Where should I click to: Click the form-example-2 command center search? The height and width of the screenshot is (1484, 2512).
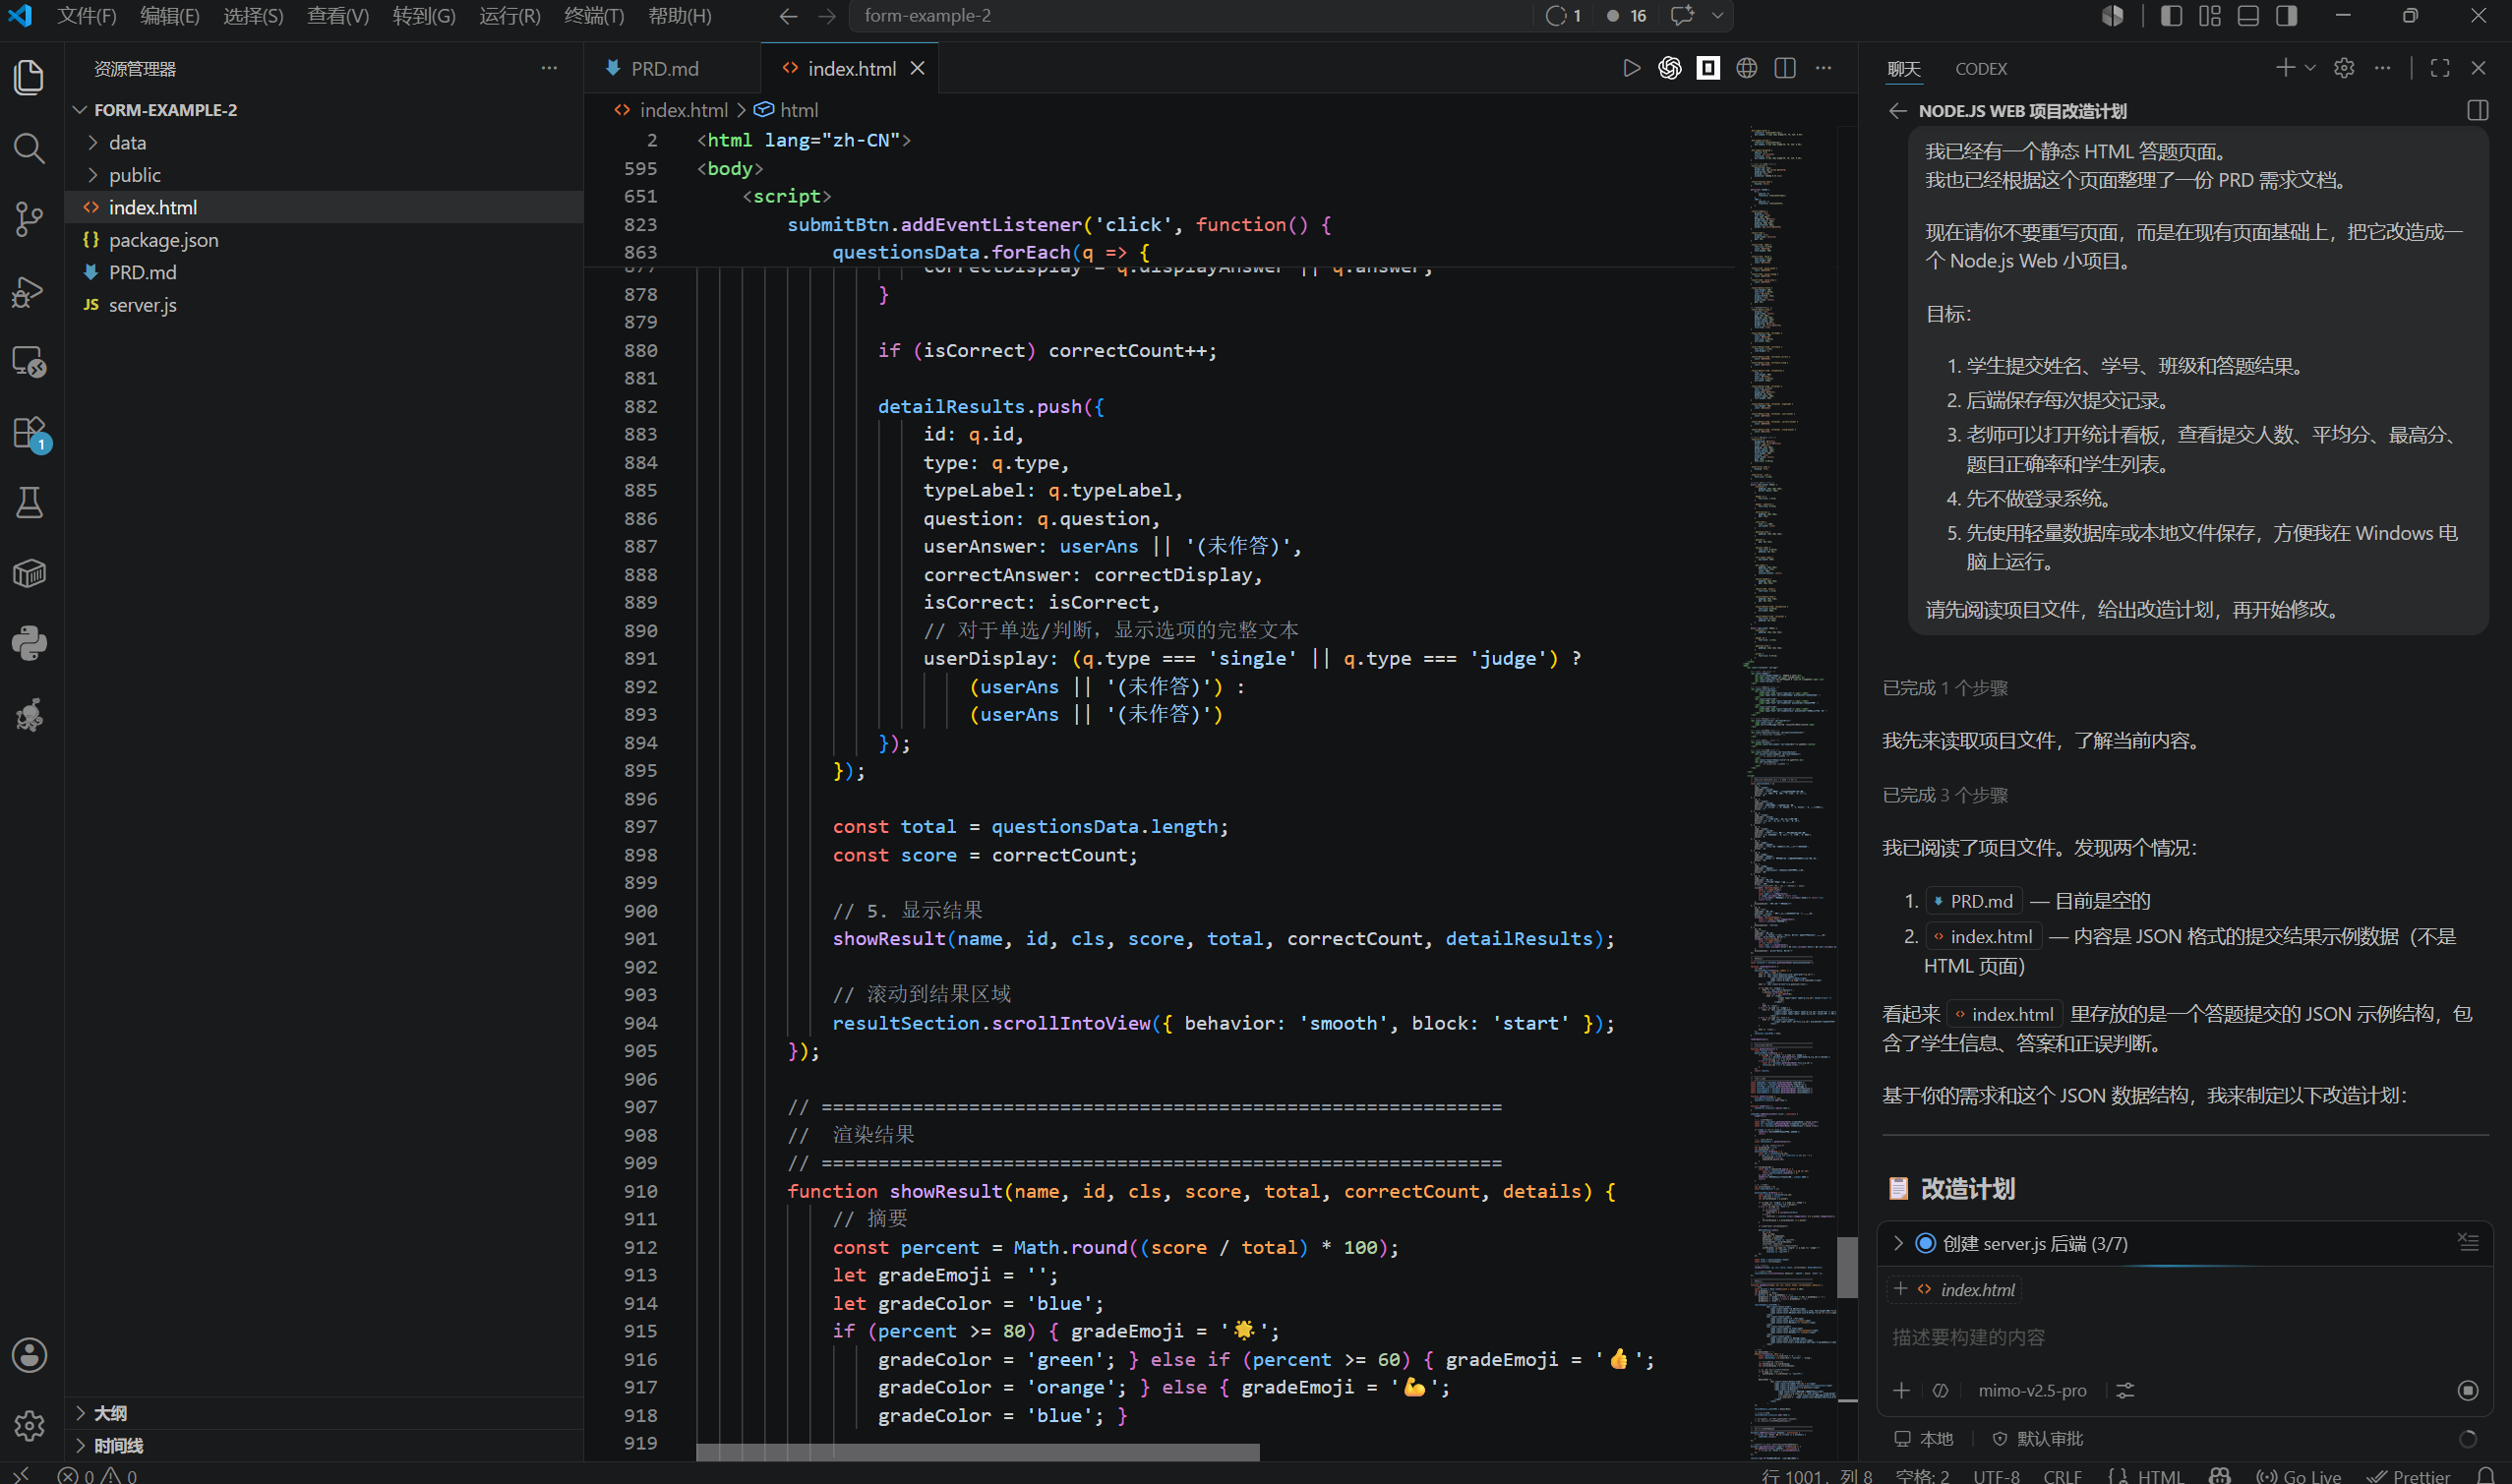[1190, 16]
